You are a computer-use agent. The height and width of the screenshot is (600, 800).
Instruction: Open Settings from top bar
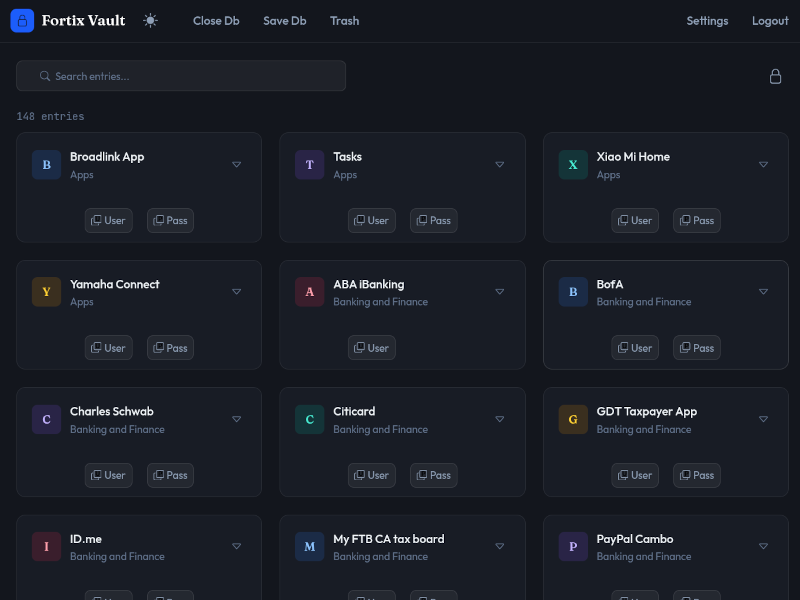pos(707,21)
